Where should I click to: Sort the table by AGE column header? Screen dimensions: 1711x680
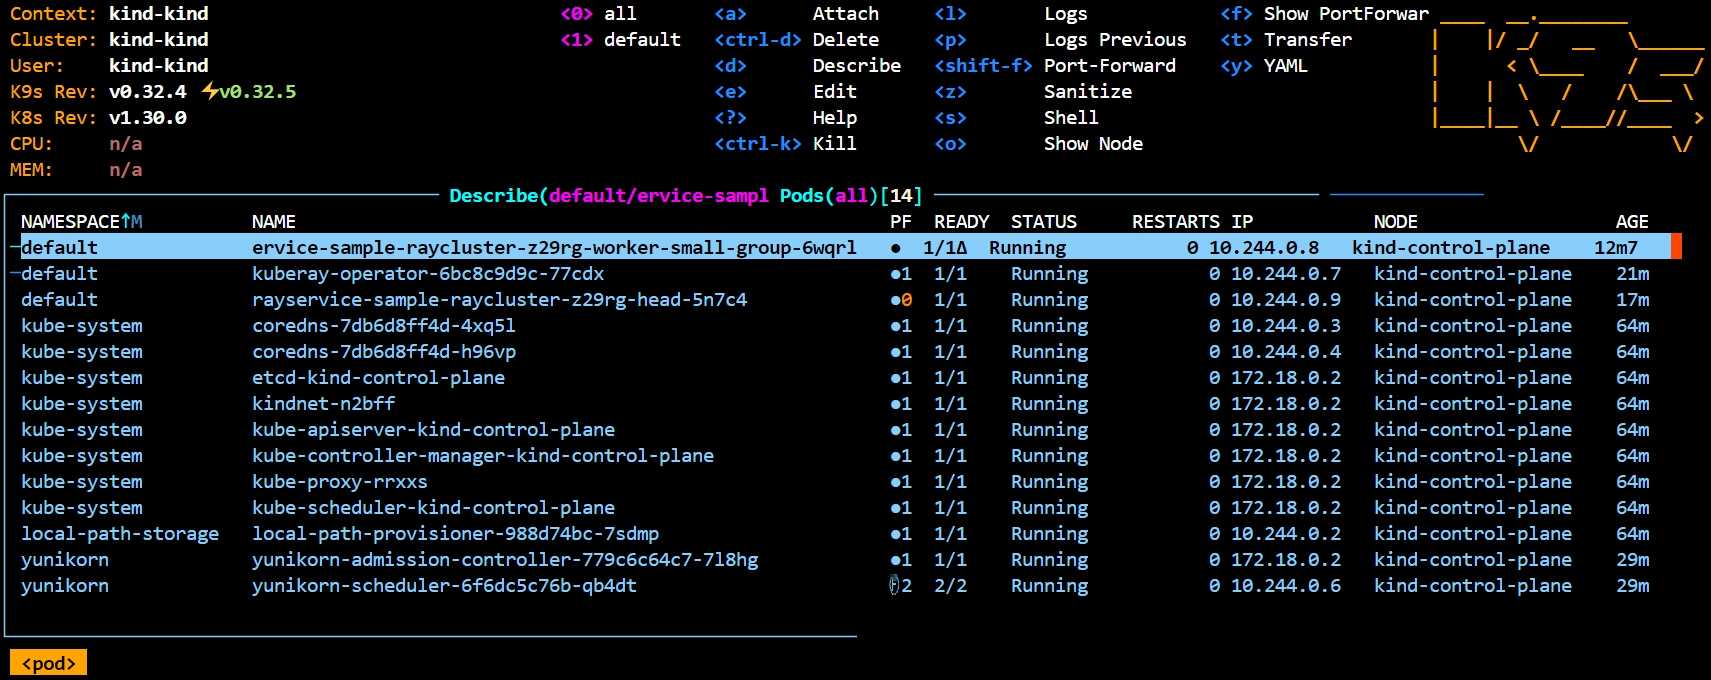click(1631, 221)
